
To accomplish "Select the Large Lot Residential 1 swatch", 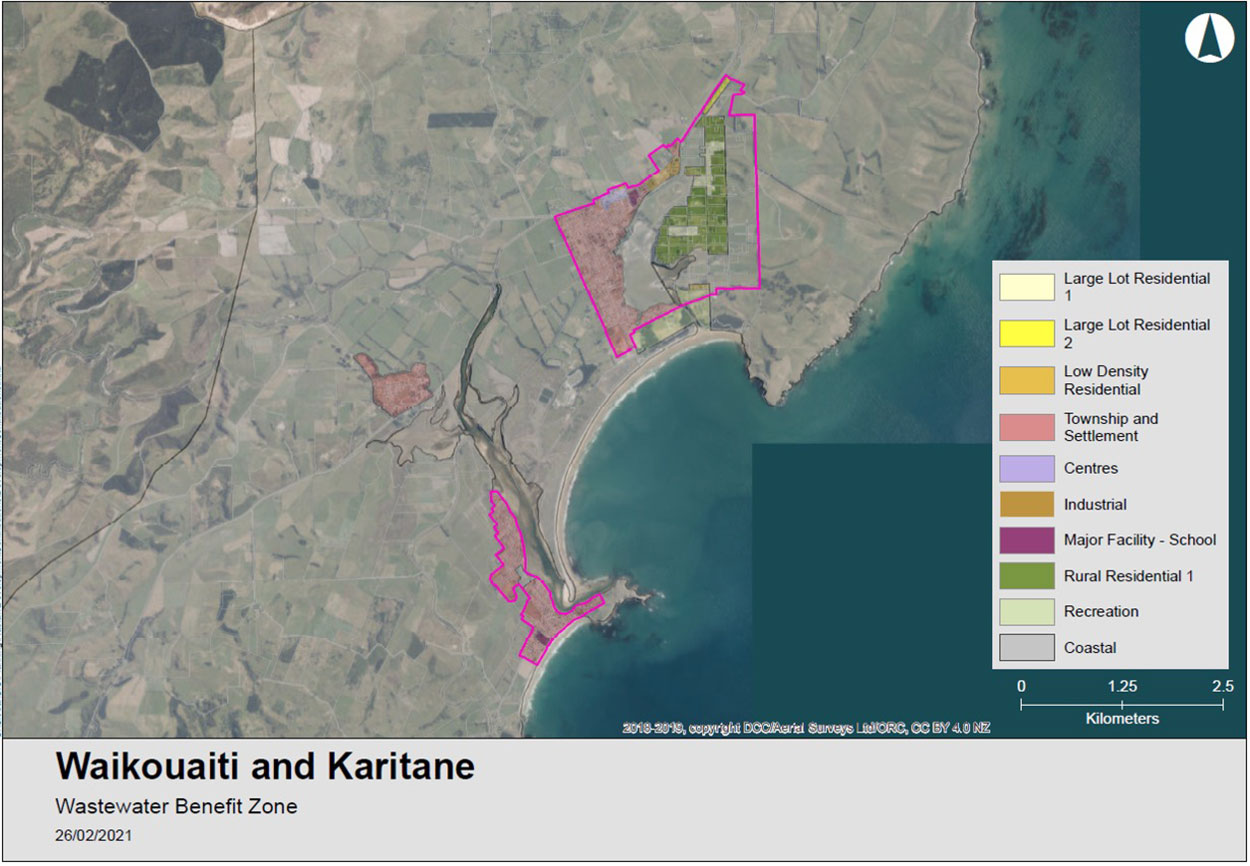I will [1027, 287].
